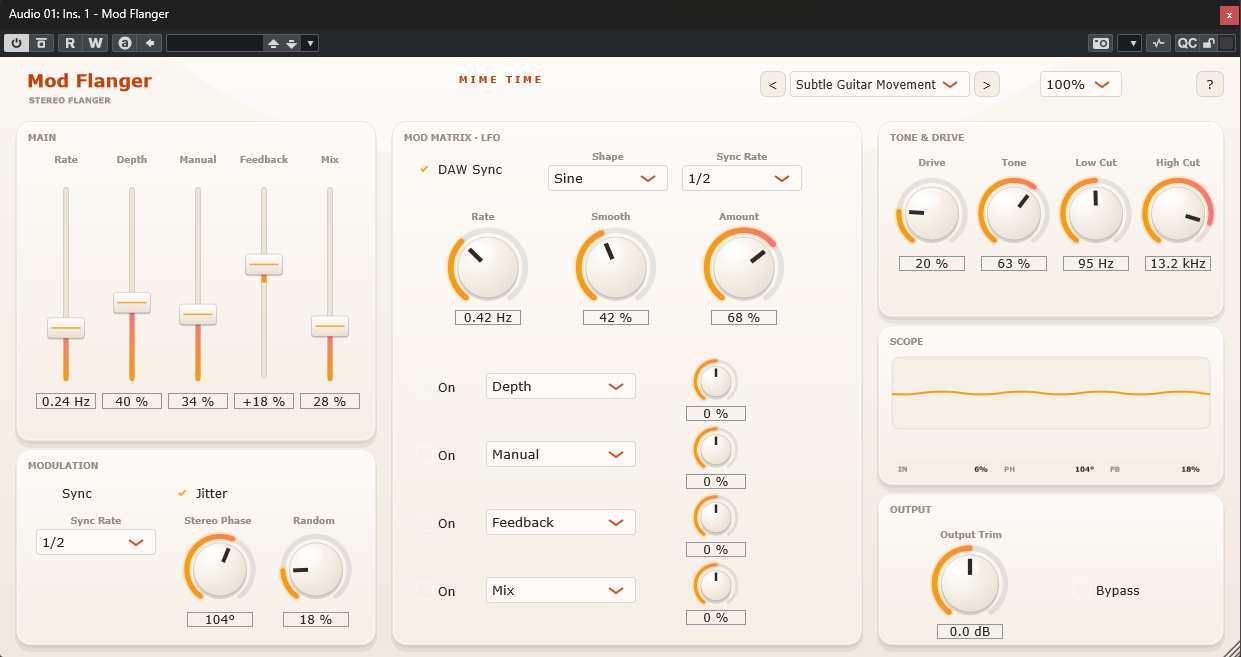Click the Feedback slider handle in Main
This screenshot has height=657, width=1241.
coord(264,264)
